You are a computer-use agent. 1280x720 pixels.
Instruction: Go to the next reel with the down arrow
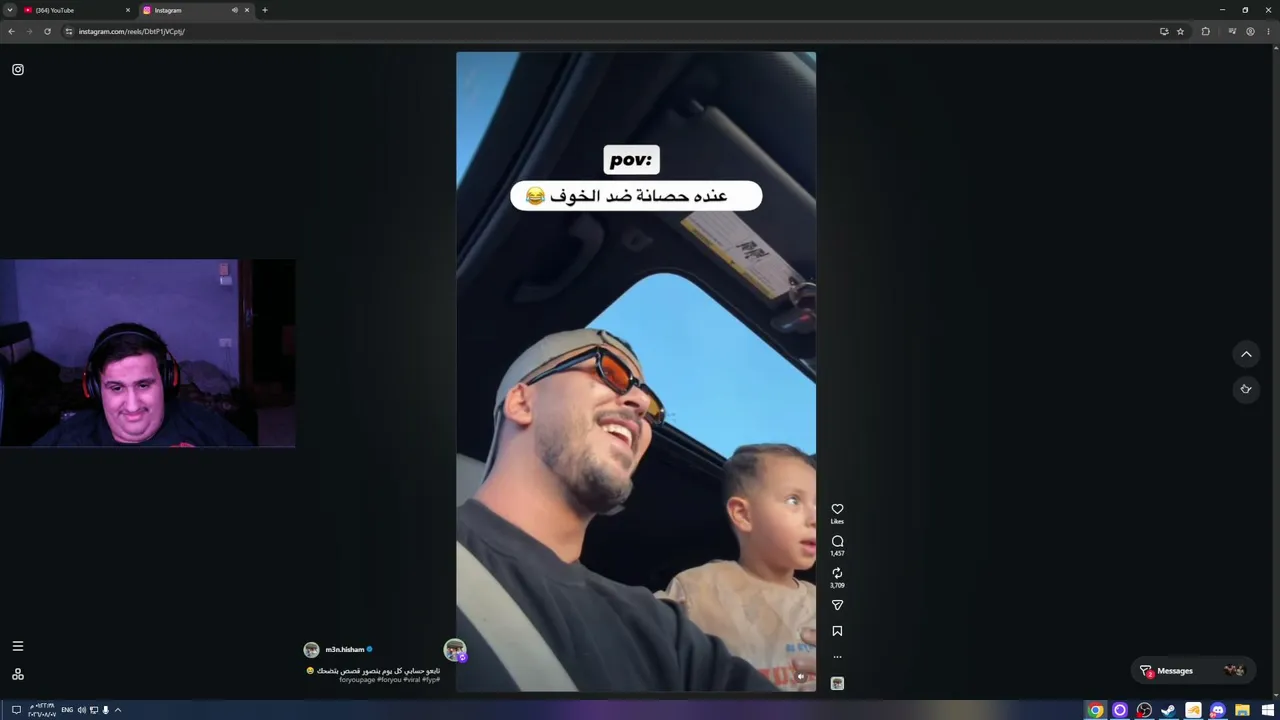click(x=1246, y=389)
